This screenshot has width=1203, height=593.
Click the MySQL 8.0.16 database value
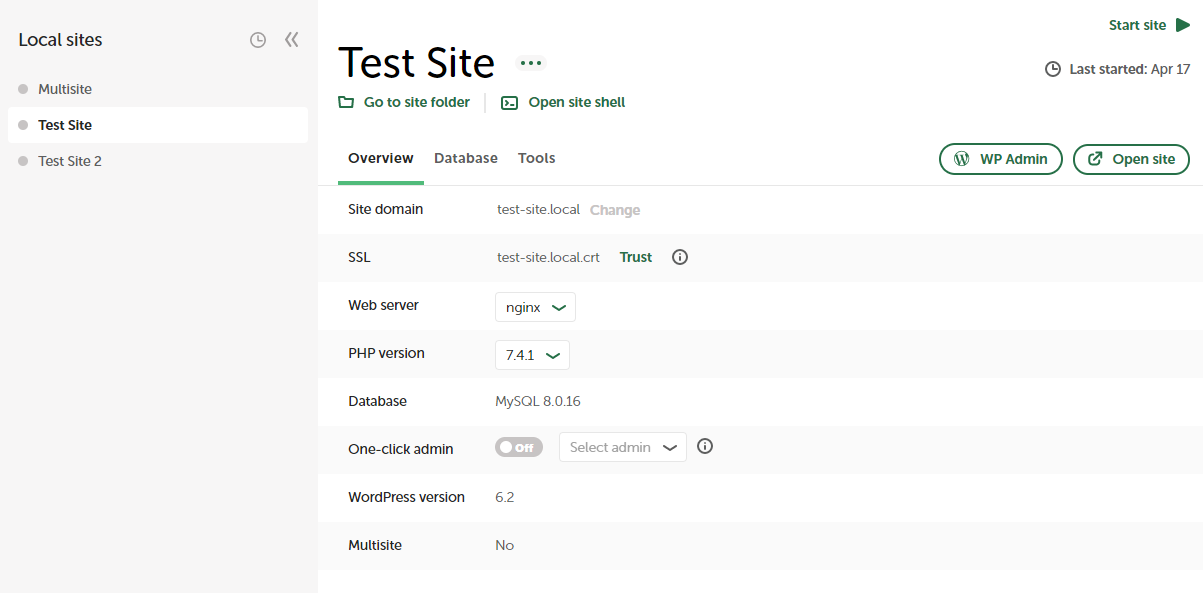[538, 401]
